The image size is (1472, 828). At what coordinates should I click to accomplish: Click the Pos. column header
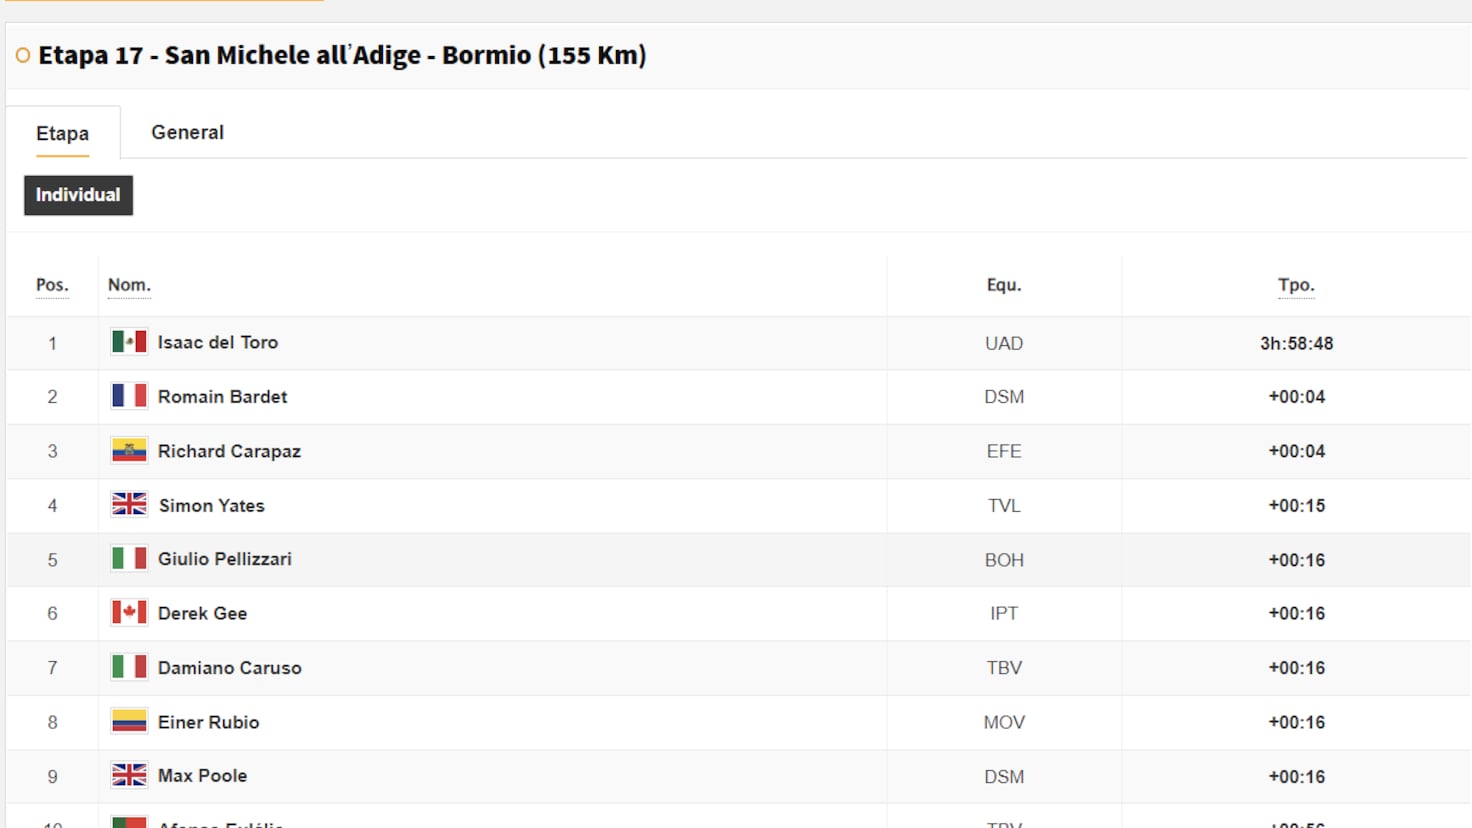coord(52,285)
